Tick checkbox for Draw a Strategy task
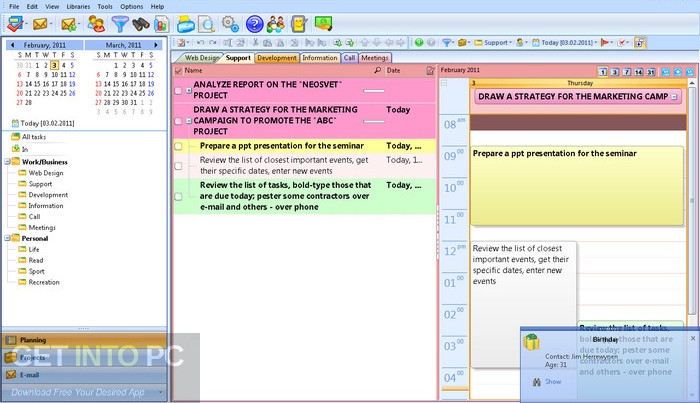Viewport: 700px width, 403px height. click(178, 121)
